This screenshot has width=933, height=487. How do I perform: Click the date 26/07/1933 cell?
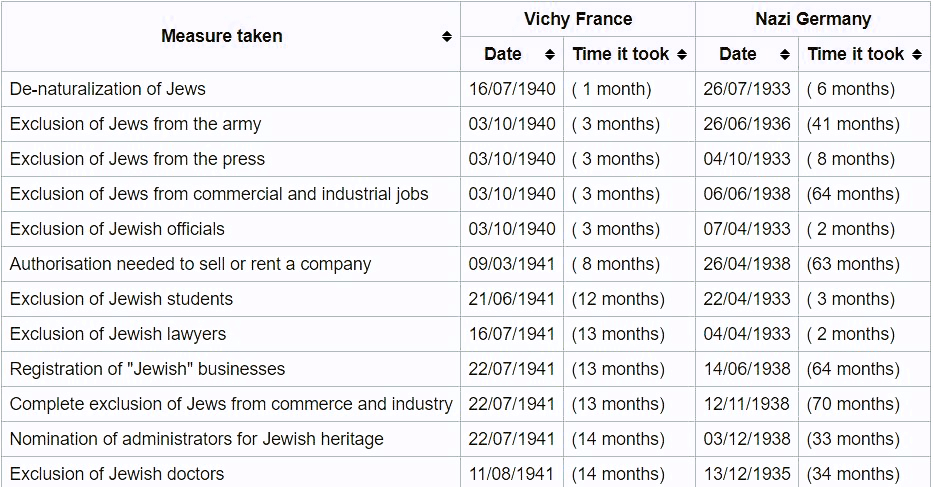click(x=746, y=89)
